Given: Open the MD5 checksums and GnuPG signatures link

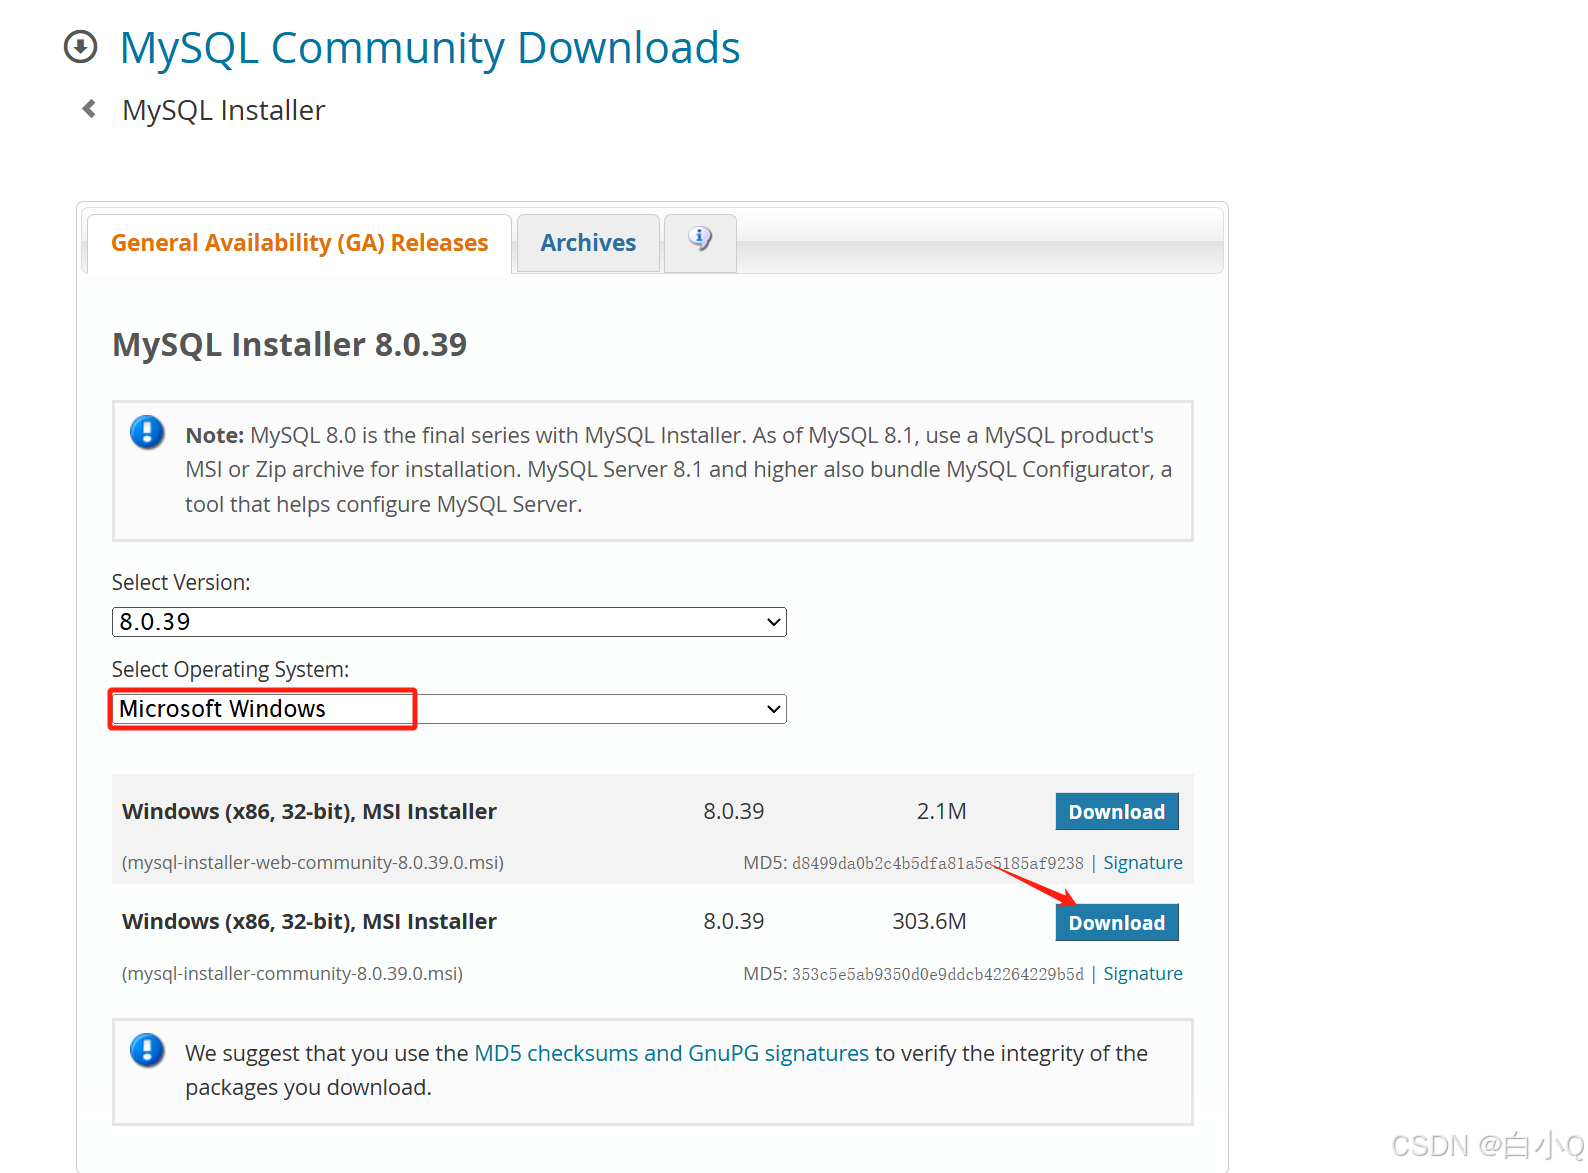Looking at the screenshot, I should (671, 1053).
